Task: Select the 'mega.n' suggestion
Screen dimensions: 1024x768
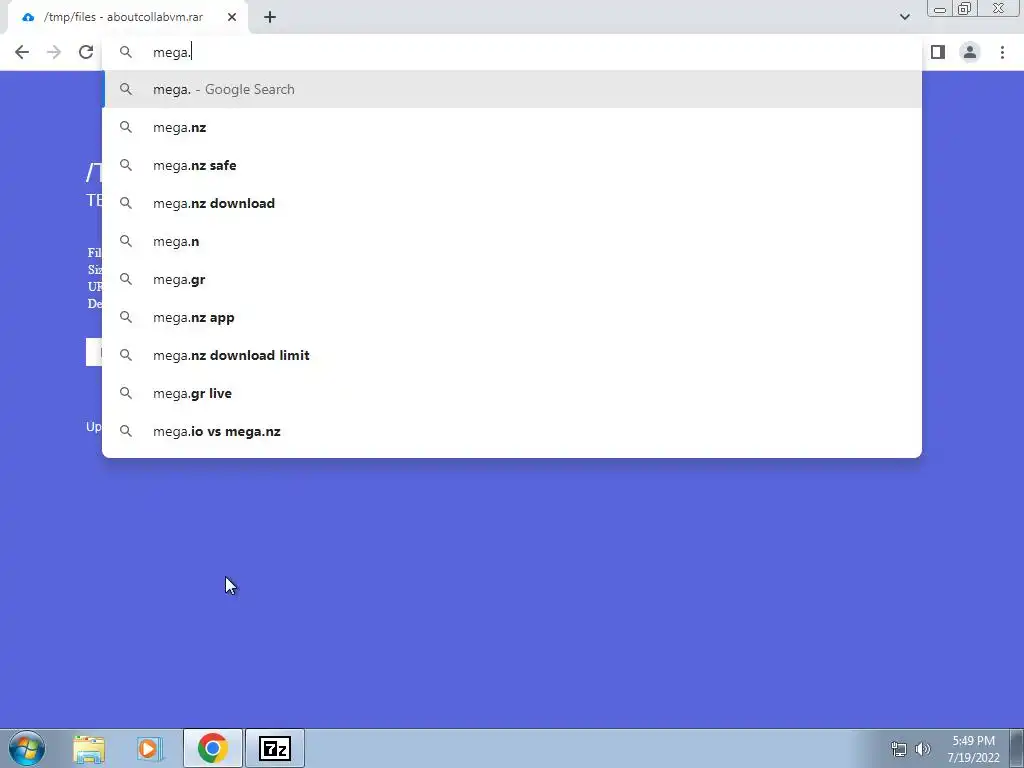Action: (x=512, y=241)
